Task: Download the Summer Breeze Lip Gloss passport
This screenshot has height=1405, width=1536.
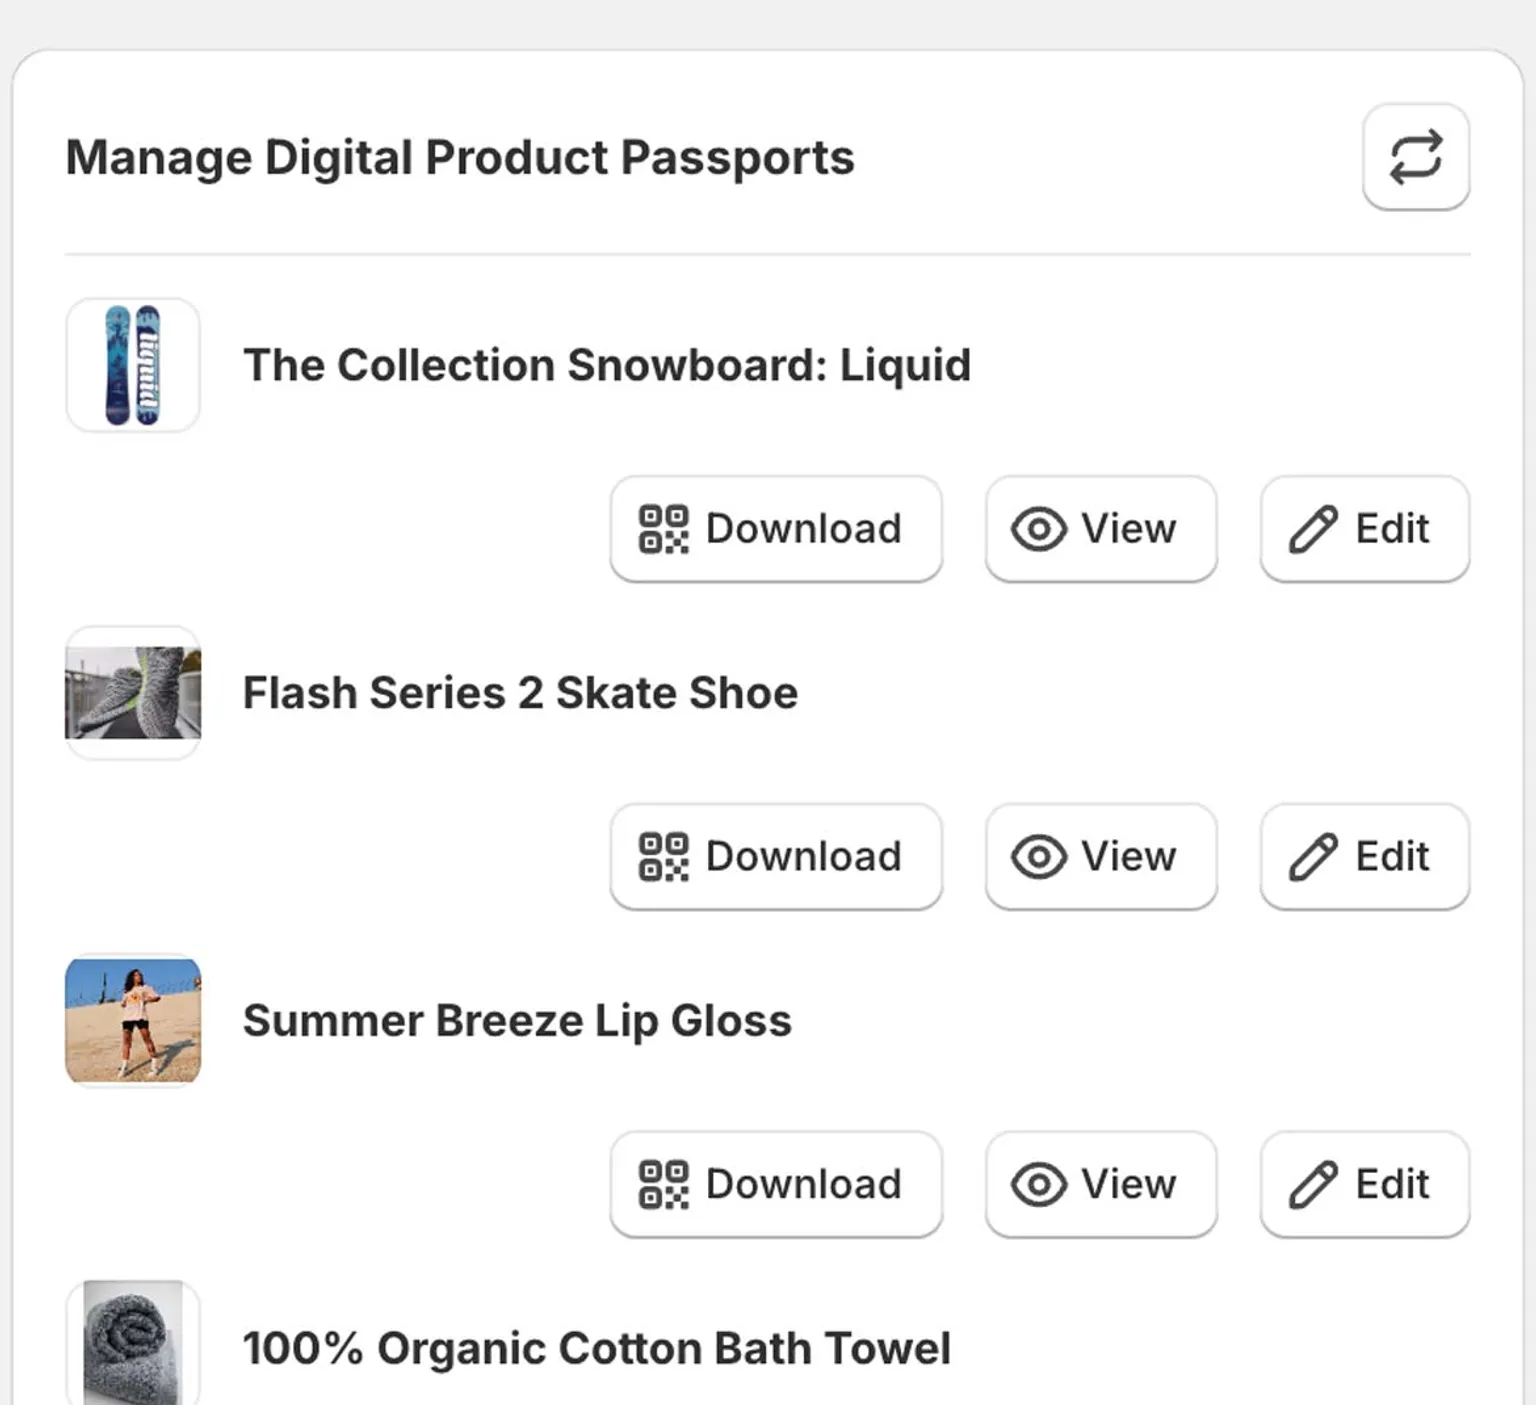Action: (776, 1183)
